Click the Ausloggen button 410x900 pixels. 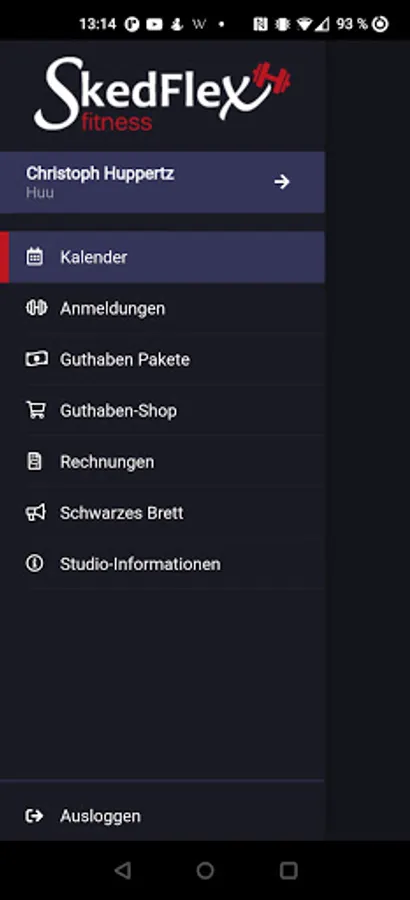click(x=163, y=816)
